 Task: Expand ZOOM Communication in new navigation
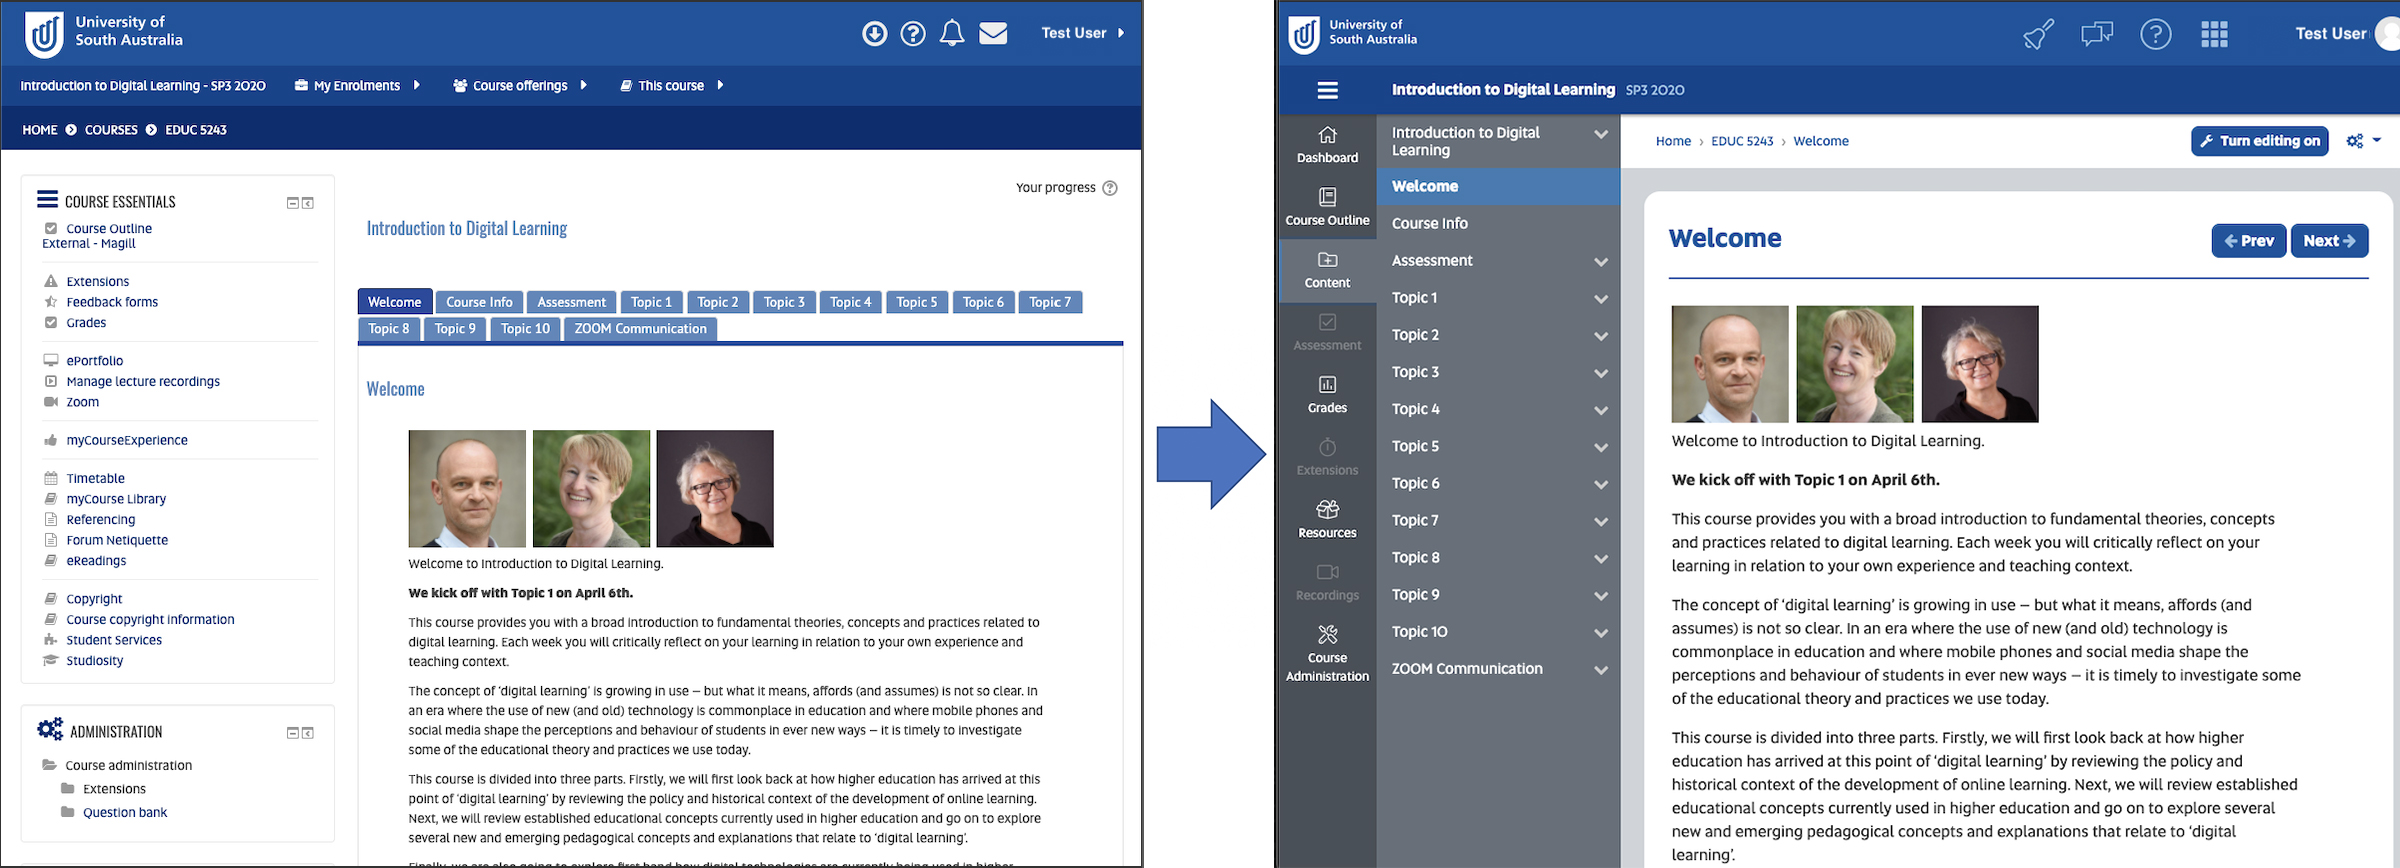[1601, 671]
